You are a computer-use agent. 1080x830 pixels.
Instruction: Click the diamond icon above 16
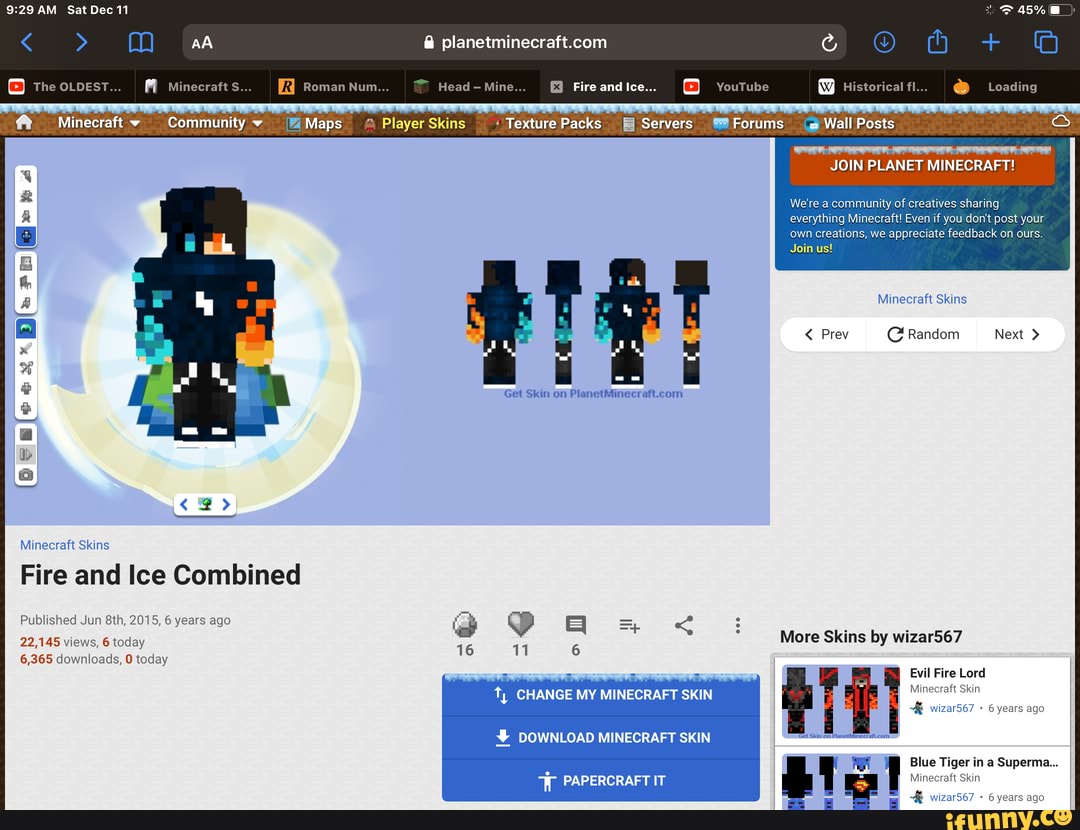465,625
